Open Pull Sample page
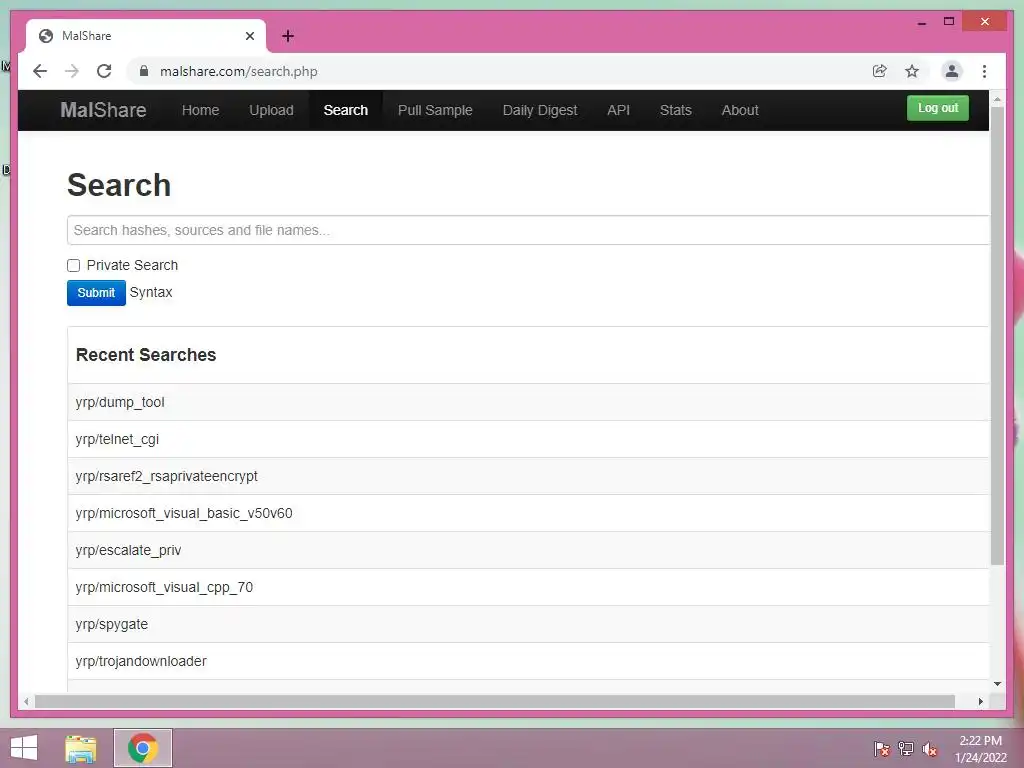Image resolution: width=1024 pixels, height=768 pixels. (x=435, y=110)
